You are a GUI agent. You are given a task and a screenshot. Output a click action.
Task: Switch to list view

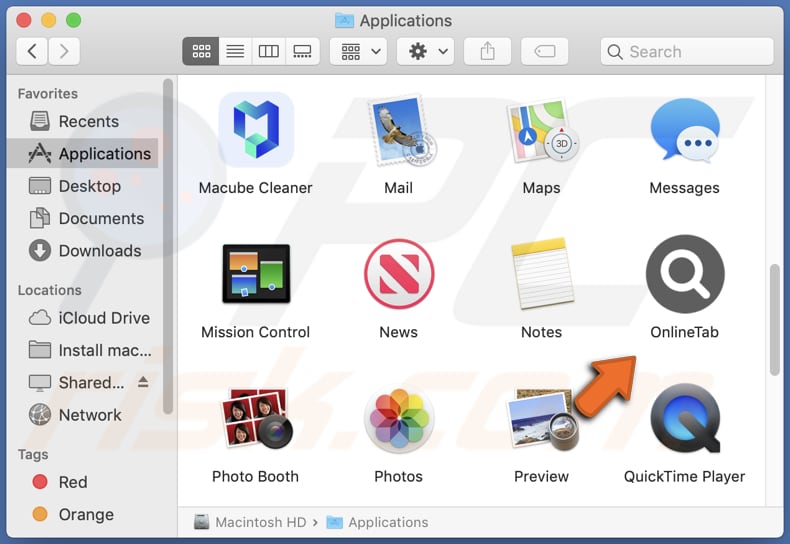(x=235, y=51)
